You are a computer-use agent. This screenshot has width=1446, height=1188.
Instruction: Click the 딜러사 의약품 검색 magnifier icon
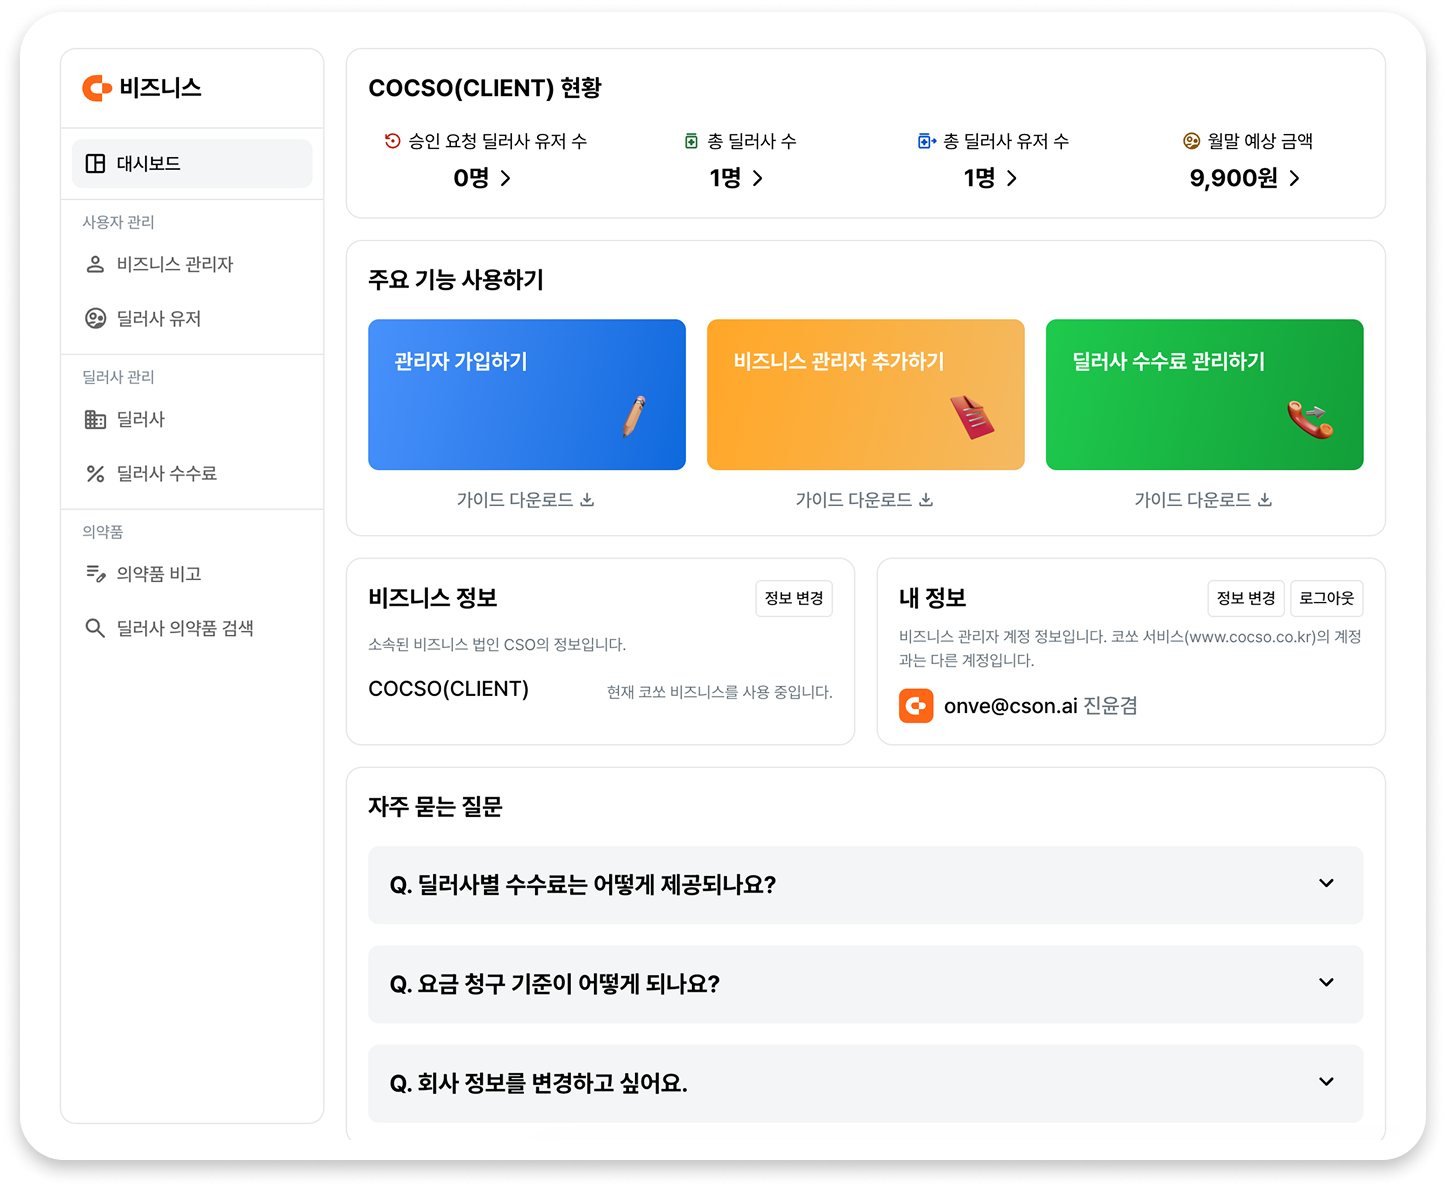tap(94, 628)
